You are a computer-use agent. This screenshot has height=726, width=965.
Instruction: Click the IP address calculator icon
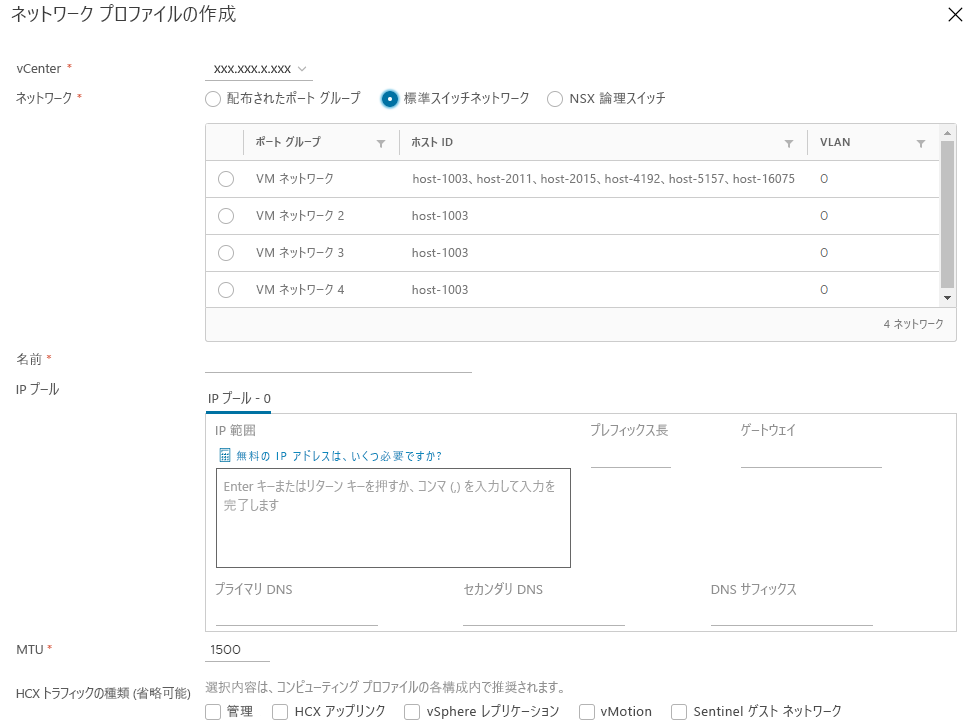225,455
